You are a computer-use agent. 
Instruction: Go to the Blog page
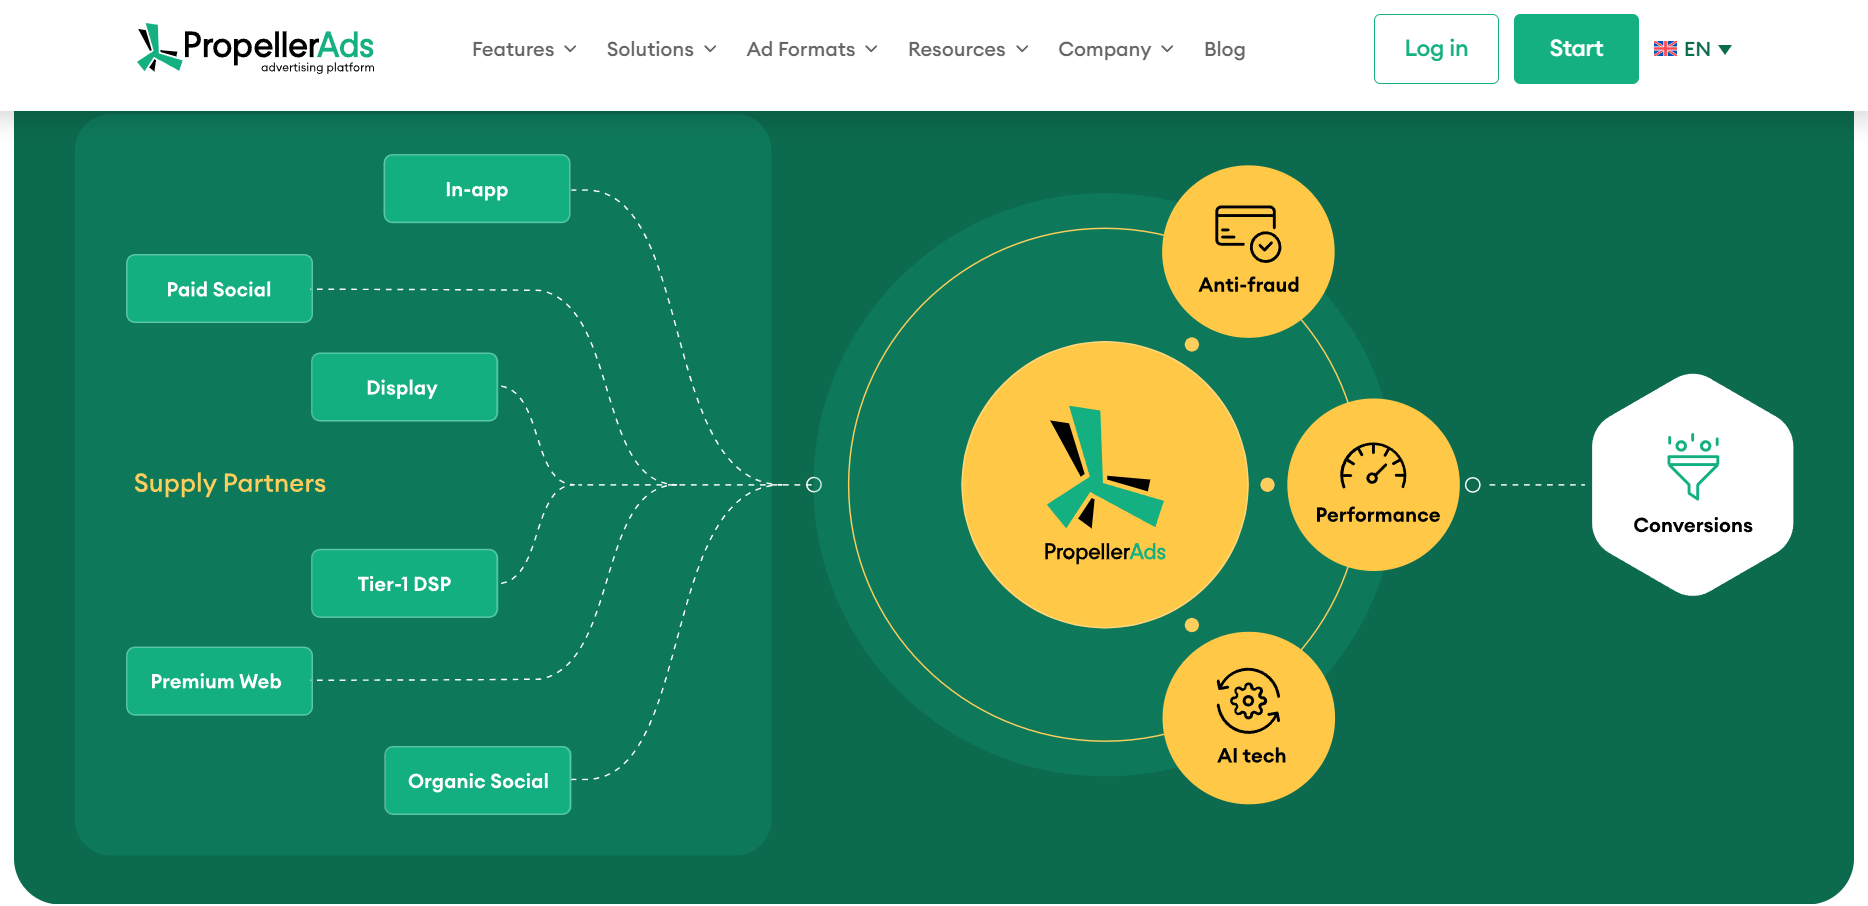click(1224, 49)
